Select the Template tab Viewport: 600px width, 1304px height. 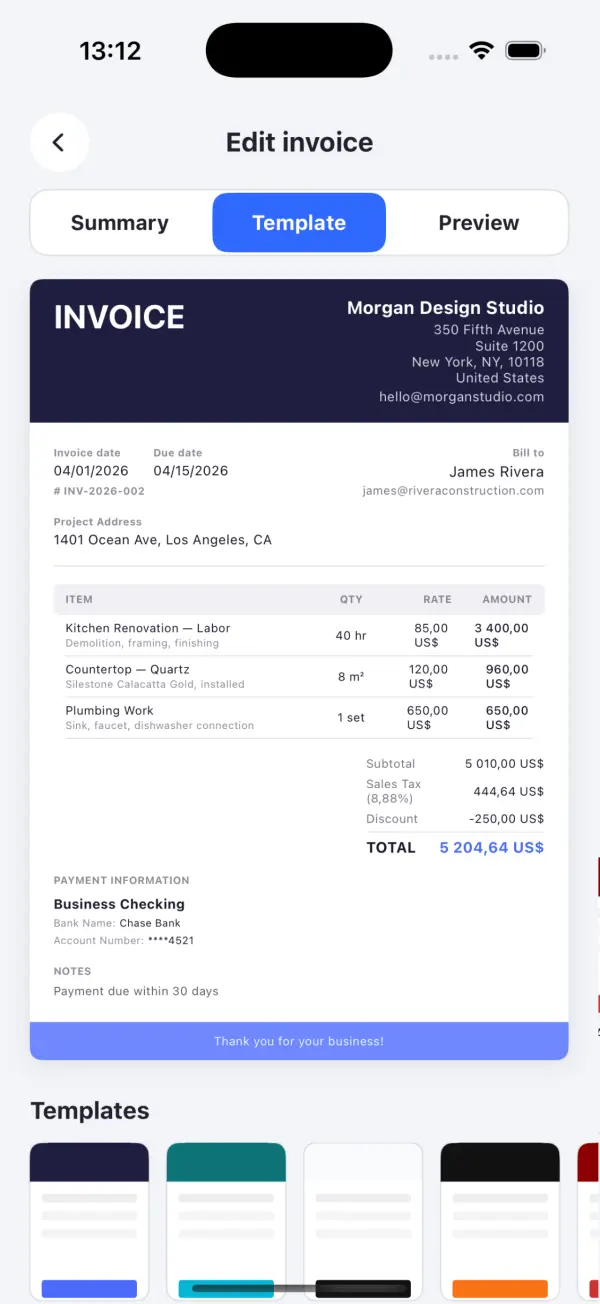coord(299,223)
